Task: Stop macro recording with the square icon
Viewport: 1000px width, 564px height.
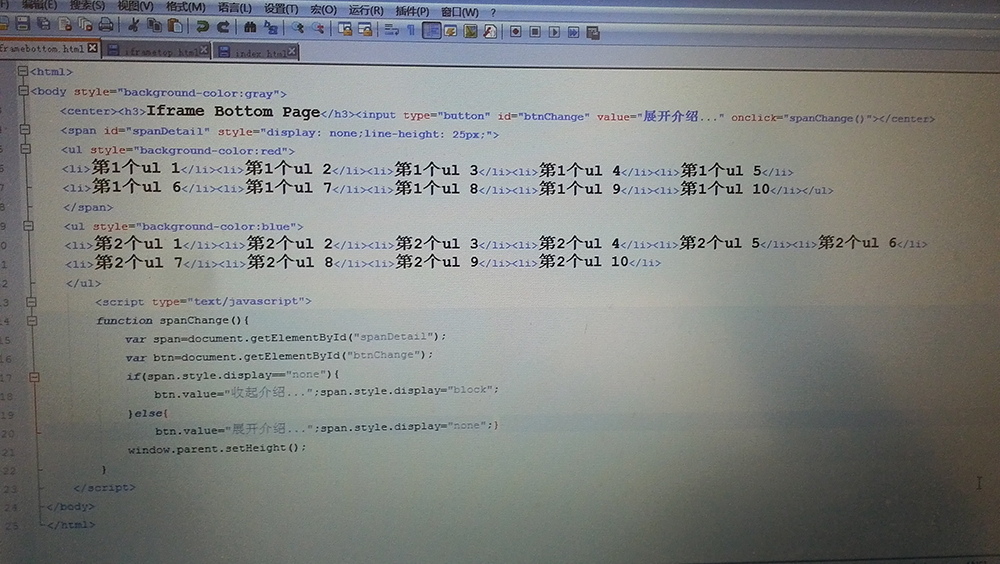Action: (x=535, y=31)
